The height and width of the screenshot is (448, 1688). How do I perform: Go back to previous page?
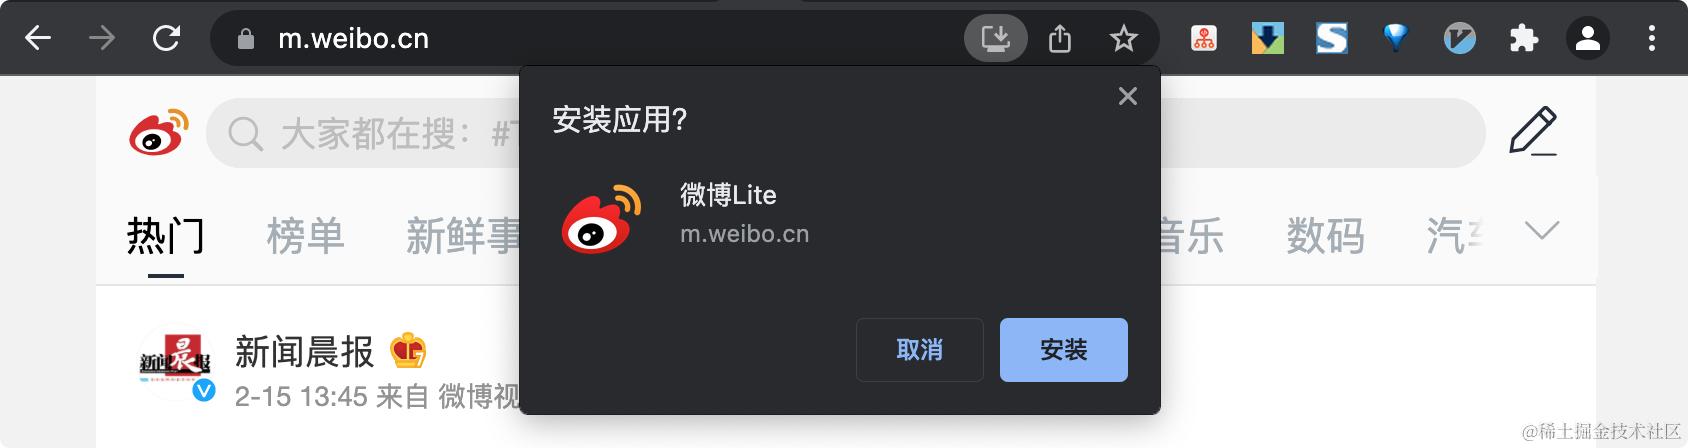[38, 39]
